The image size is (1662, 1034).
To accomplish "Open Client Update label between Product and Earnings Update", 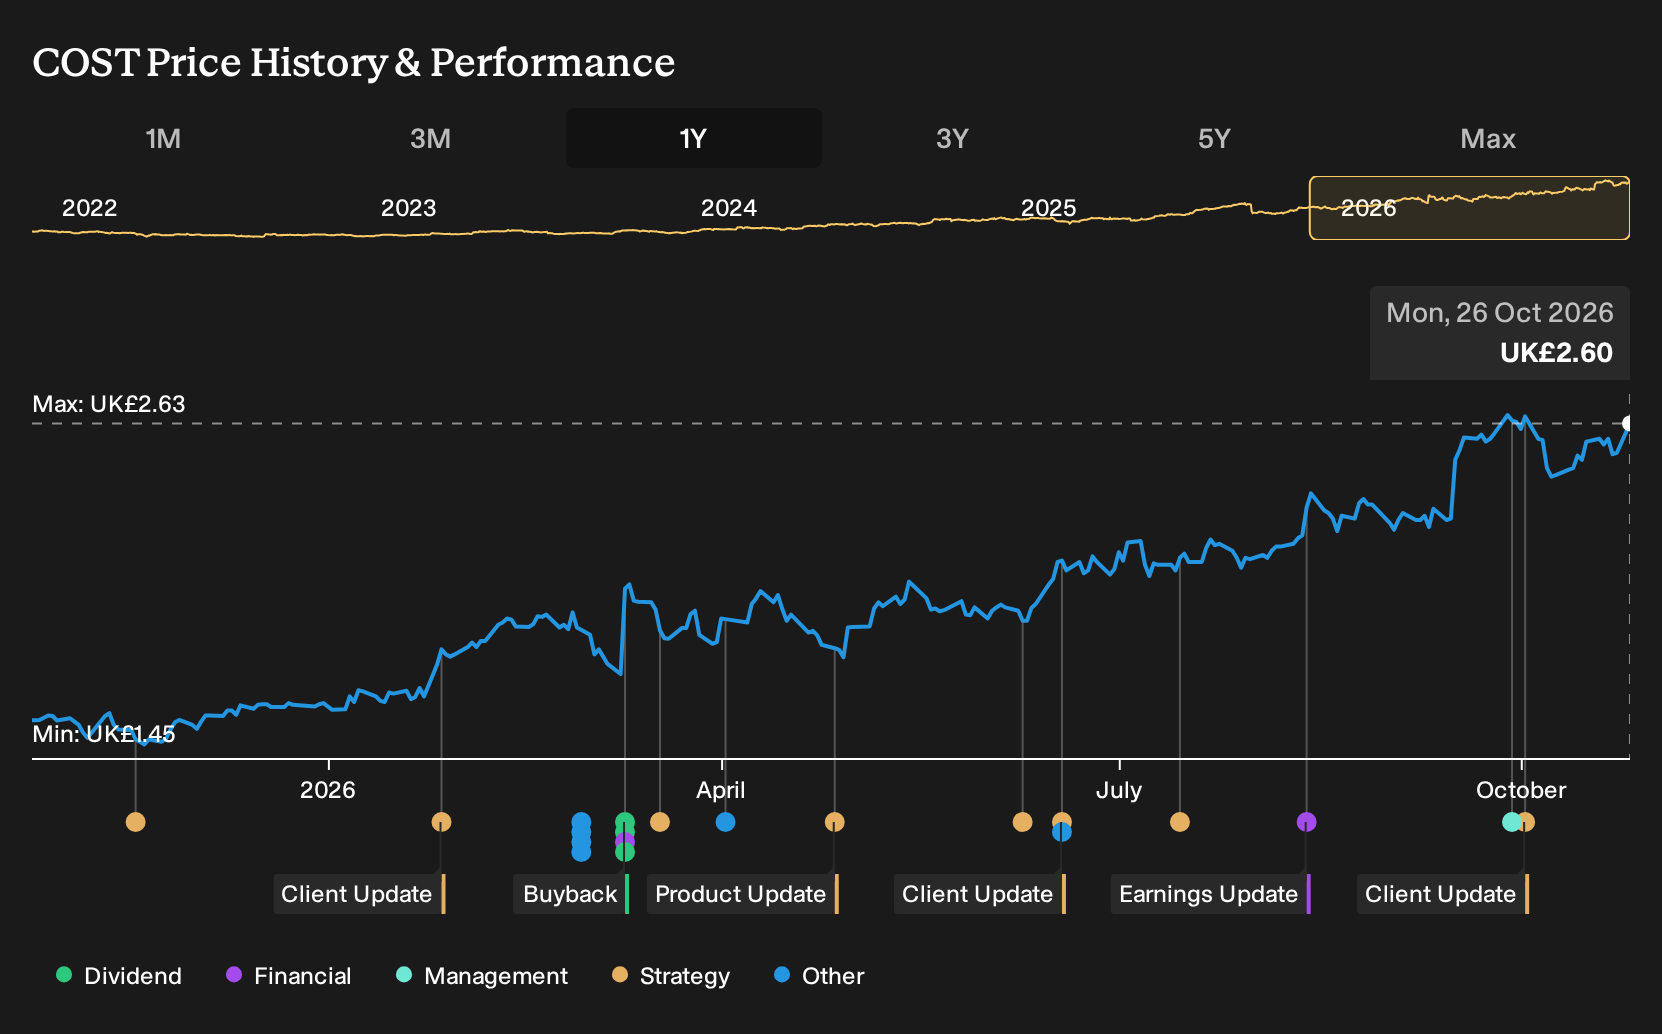I will coord(980,894).
